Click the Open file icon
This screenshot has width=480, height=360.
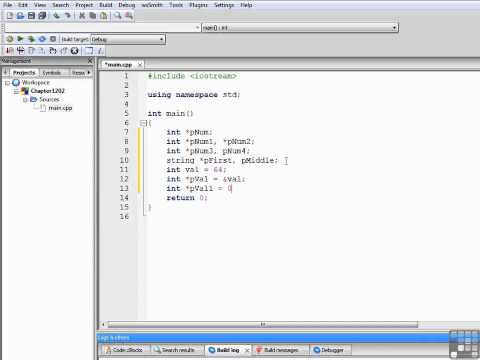(21, 16)
